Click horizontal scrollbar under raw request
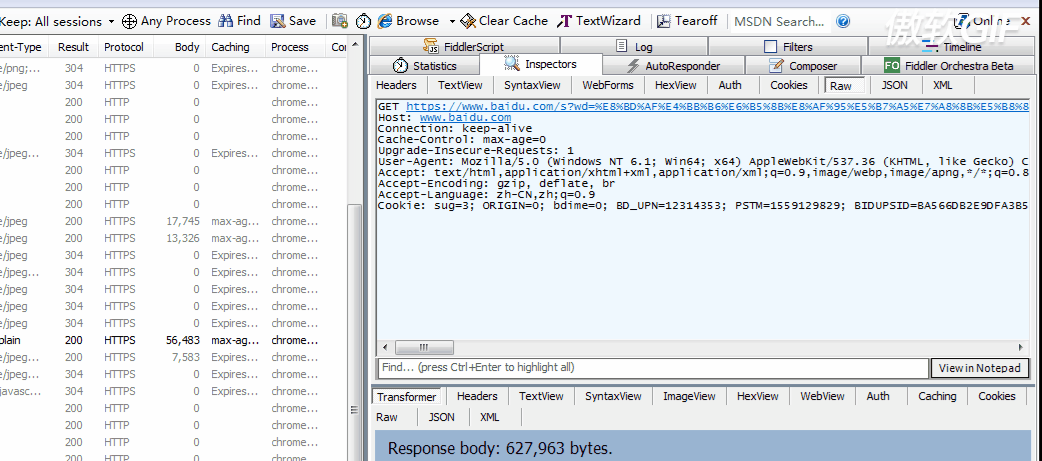The image size is (1042, 461). pyautogui.click(x=700, y=347)
